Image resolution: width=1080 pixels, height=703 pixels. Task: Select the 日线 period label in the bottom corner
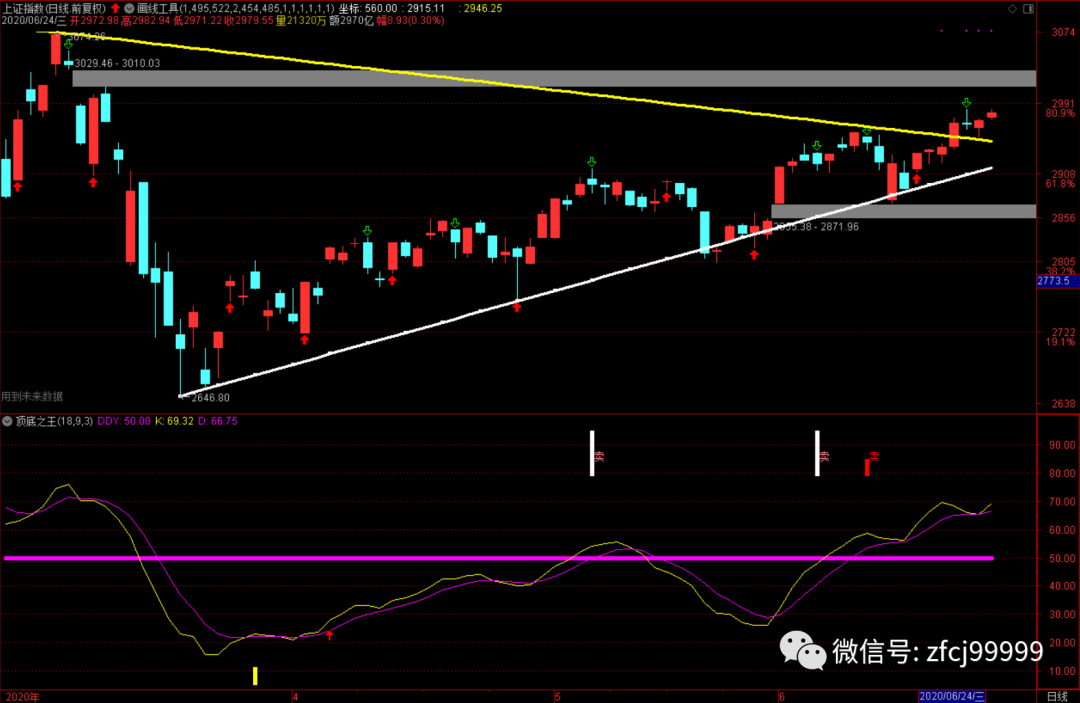(x=1057, y=696)
